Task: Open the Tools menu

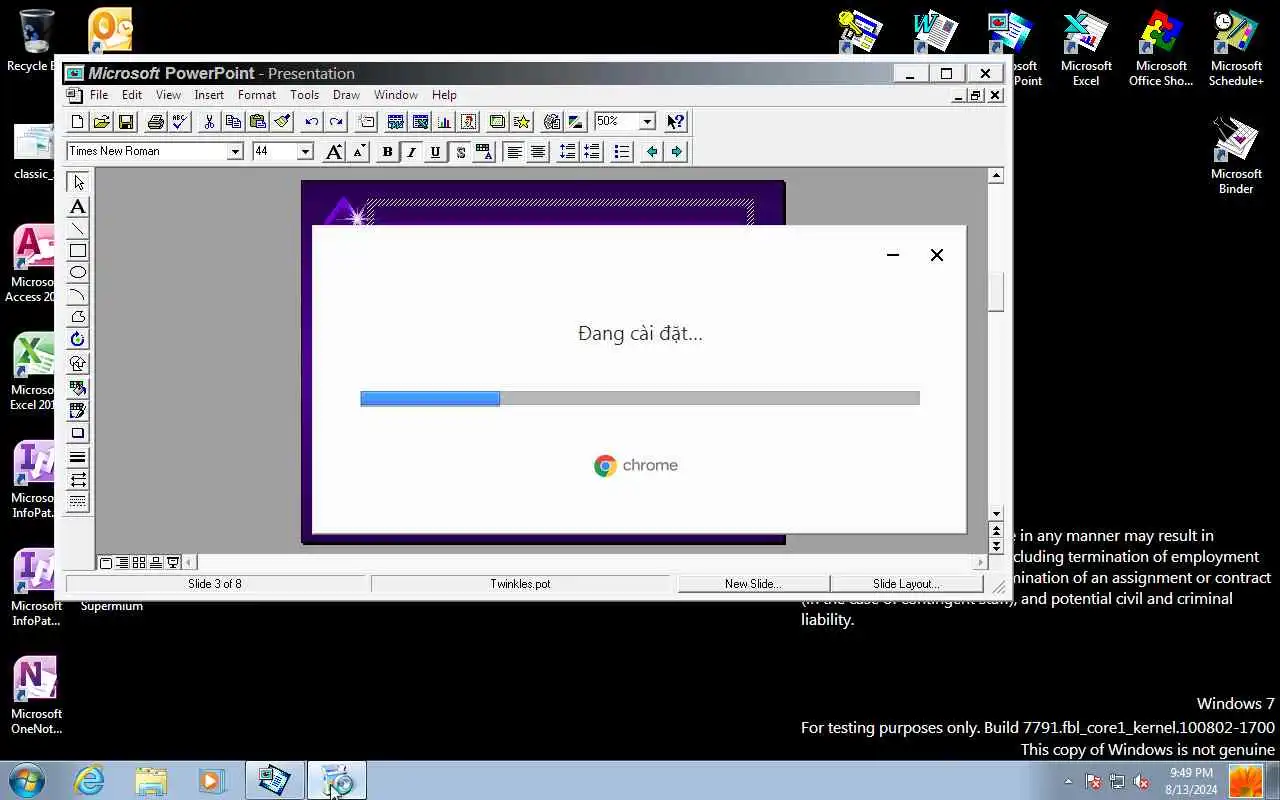Action: click(304, 95)
